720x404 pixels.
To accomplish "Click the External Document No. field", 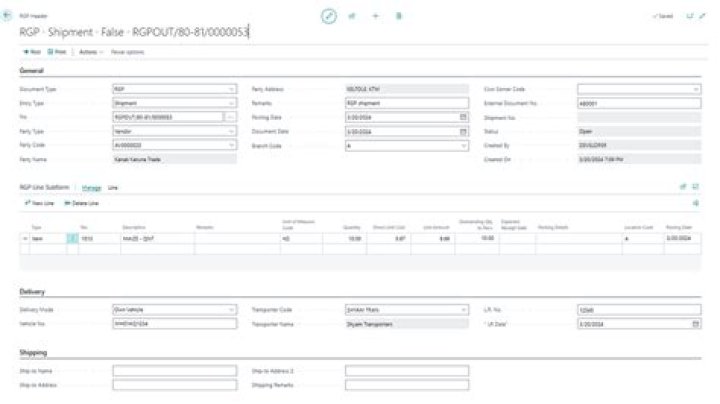I will coord(639,104).
